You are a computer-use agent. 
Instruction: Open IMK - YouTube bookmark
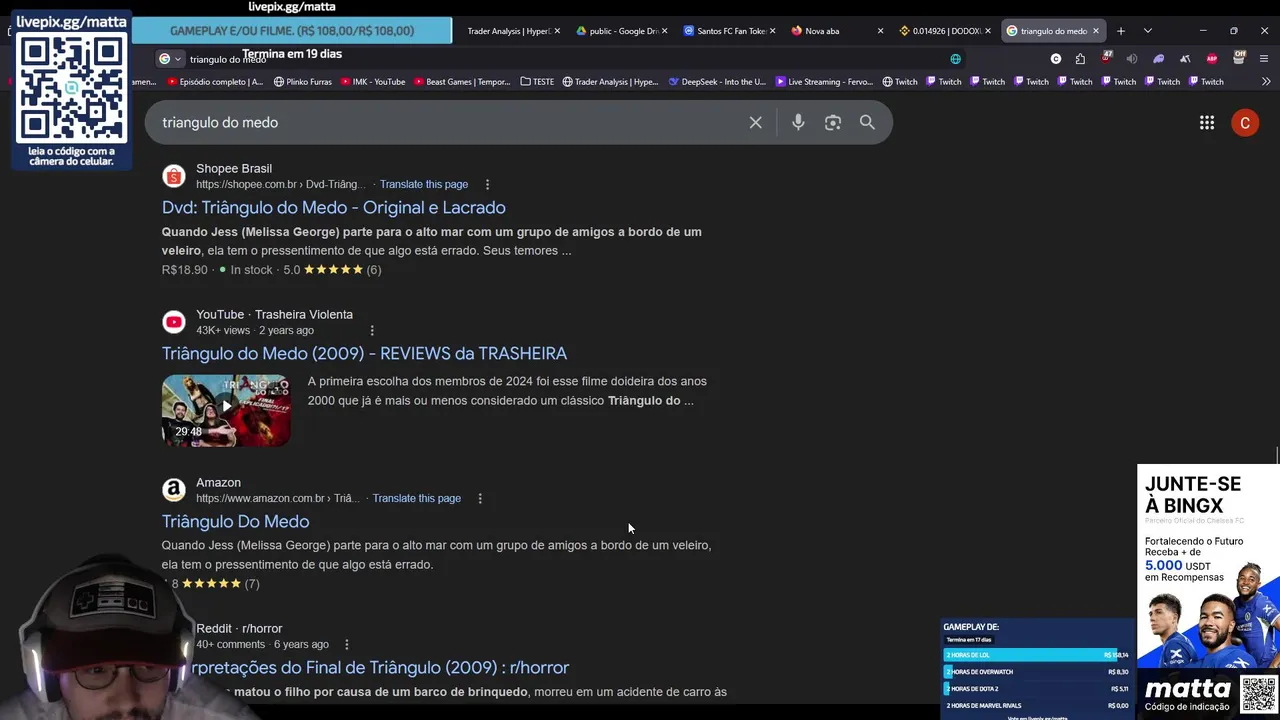coord(373,82)
